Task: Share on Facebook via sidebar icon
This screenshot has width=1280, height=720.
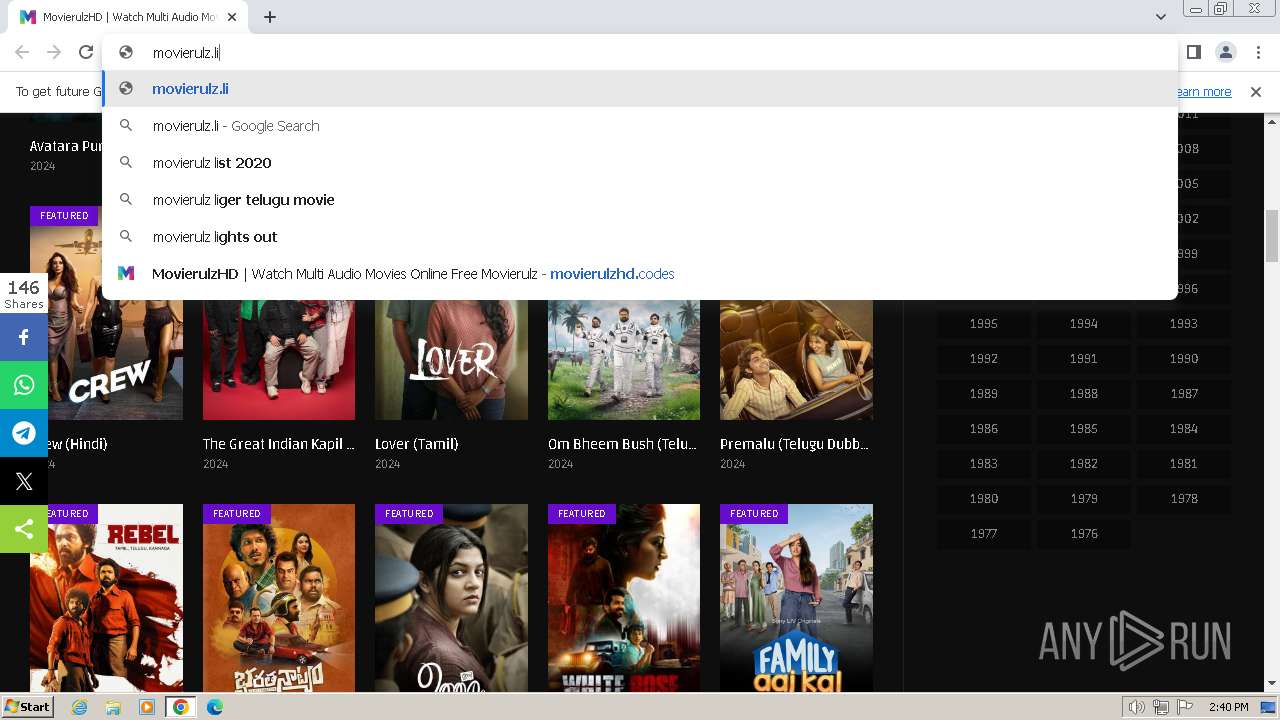Action: pyautogui.click(x=24, y=337)
